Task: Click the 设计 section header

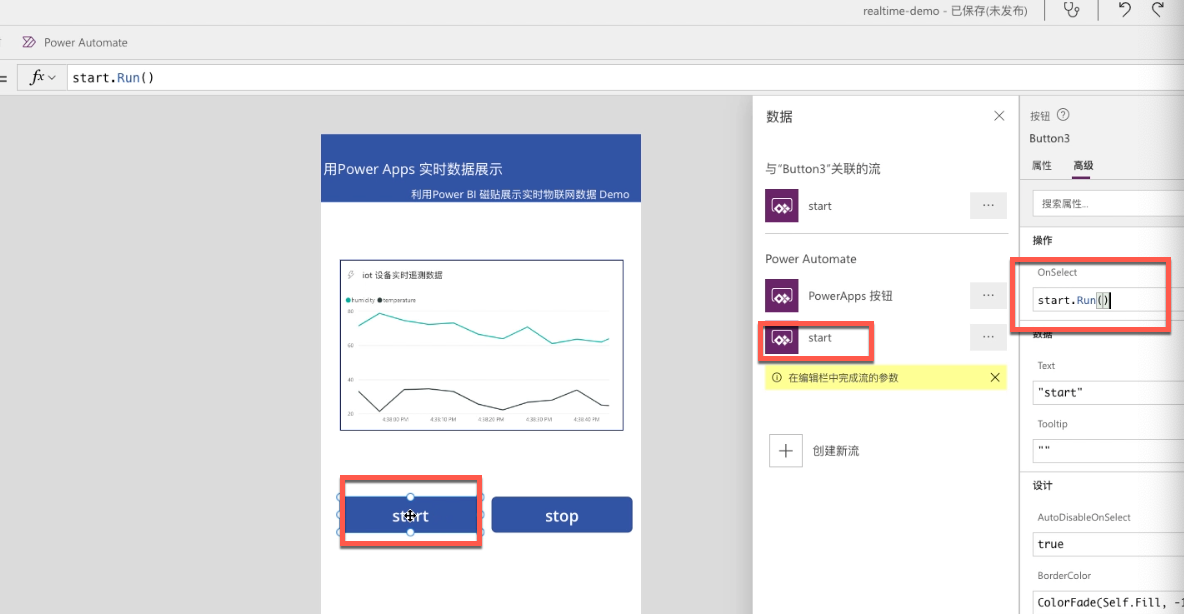Action: 1042,486
